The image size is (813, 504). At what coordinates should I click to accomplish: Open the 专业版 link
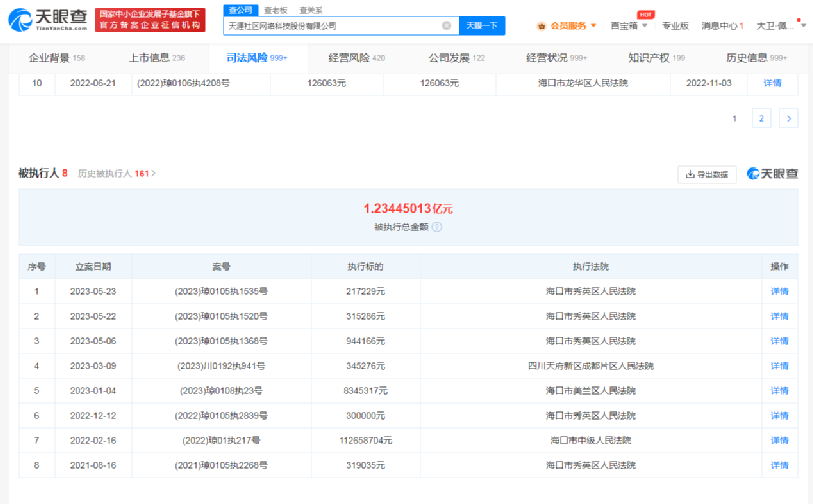point(675,26)
